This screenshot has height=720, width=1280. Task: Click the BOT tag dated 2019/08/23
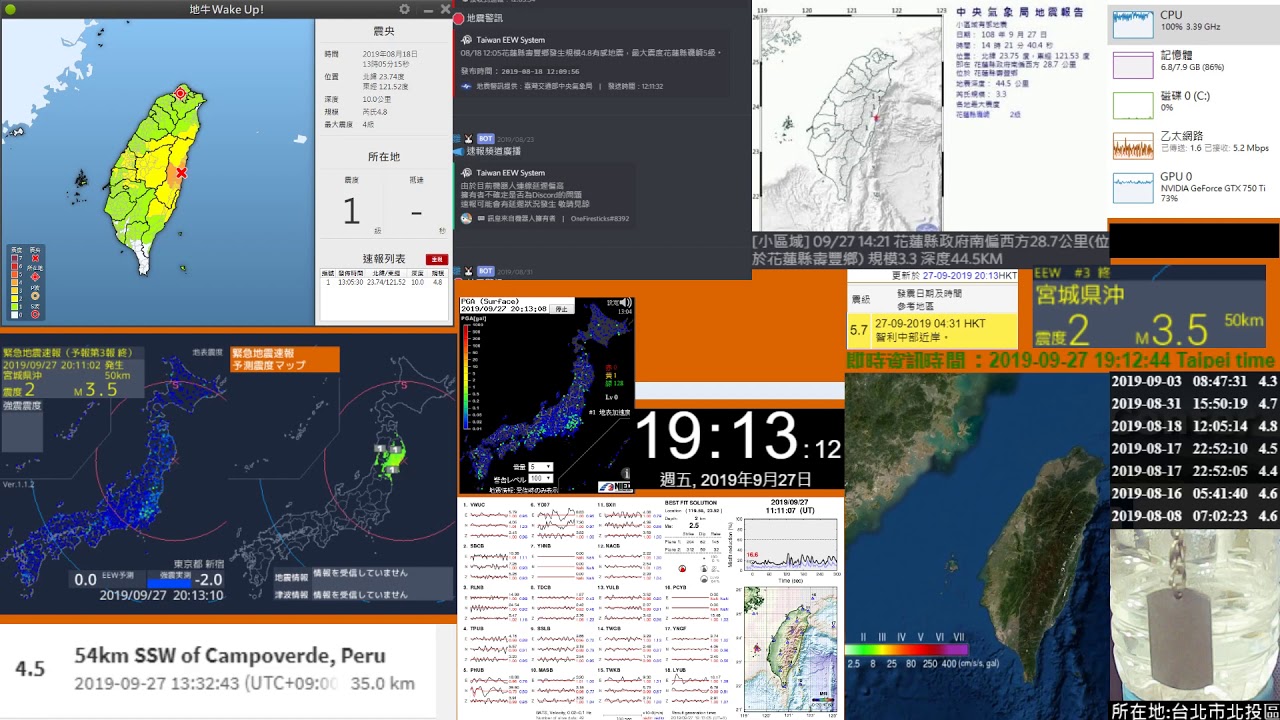click(x=485, y=138)
